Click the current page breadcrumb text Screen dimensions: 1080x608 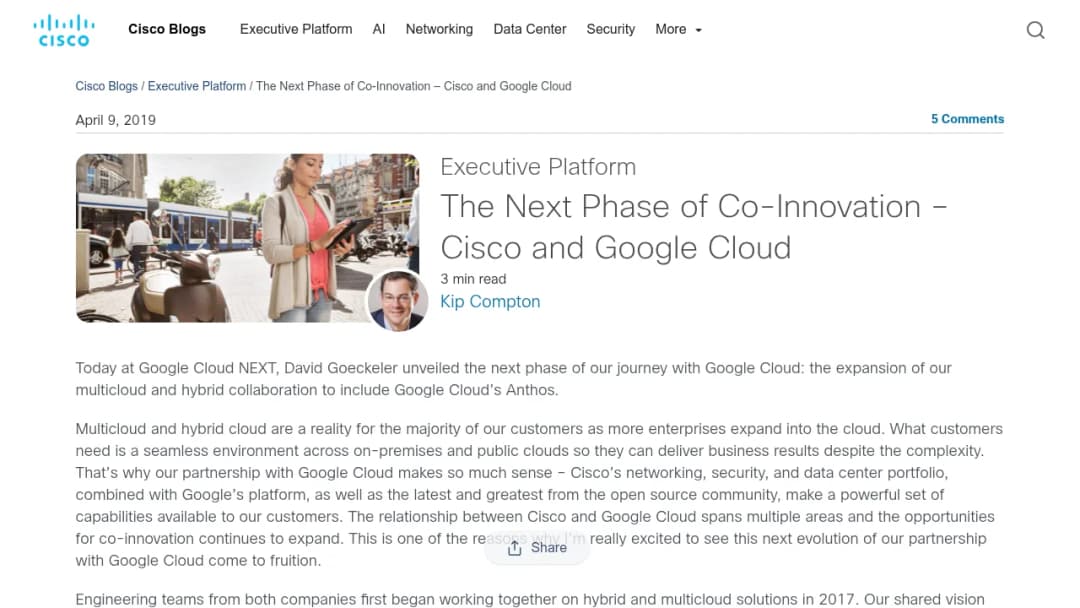click(x=414, y=86)
